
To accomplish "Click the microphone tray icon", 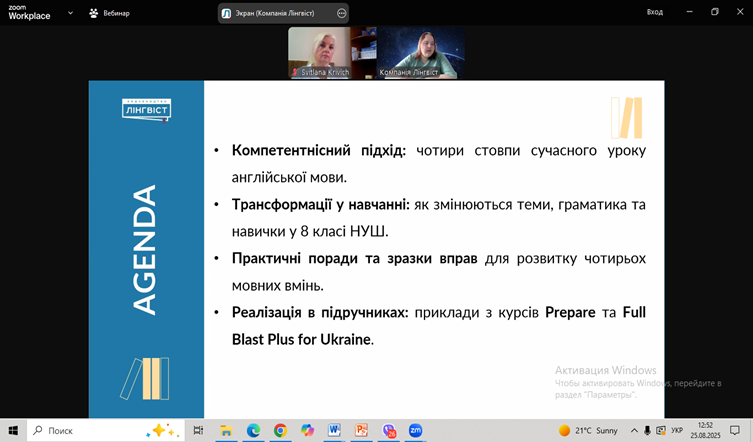I will 647,430.
